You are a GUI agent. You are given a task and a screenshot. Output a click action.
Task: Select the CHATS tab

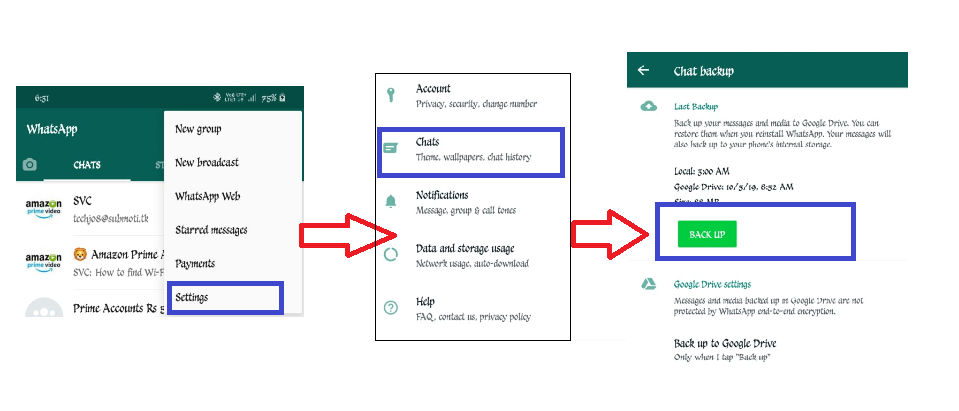click(x=87, y=165)
